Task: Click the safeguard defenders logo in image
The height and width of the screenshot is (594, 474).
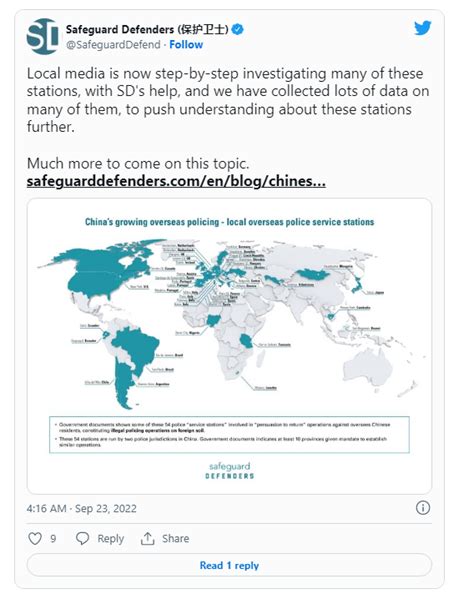Action: point(230,471)
